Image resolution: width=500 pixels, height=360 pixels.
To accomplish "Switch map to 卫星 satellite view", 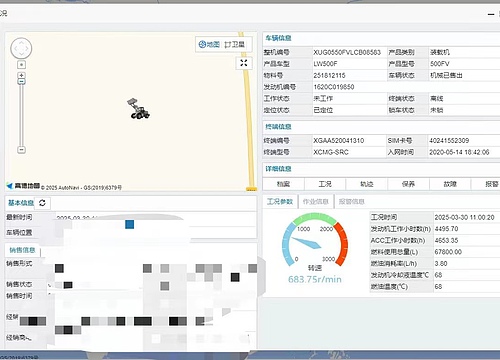I will [x=235, y=44].
